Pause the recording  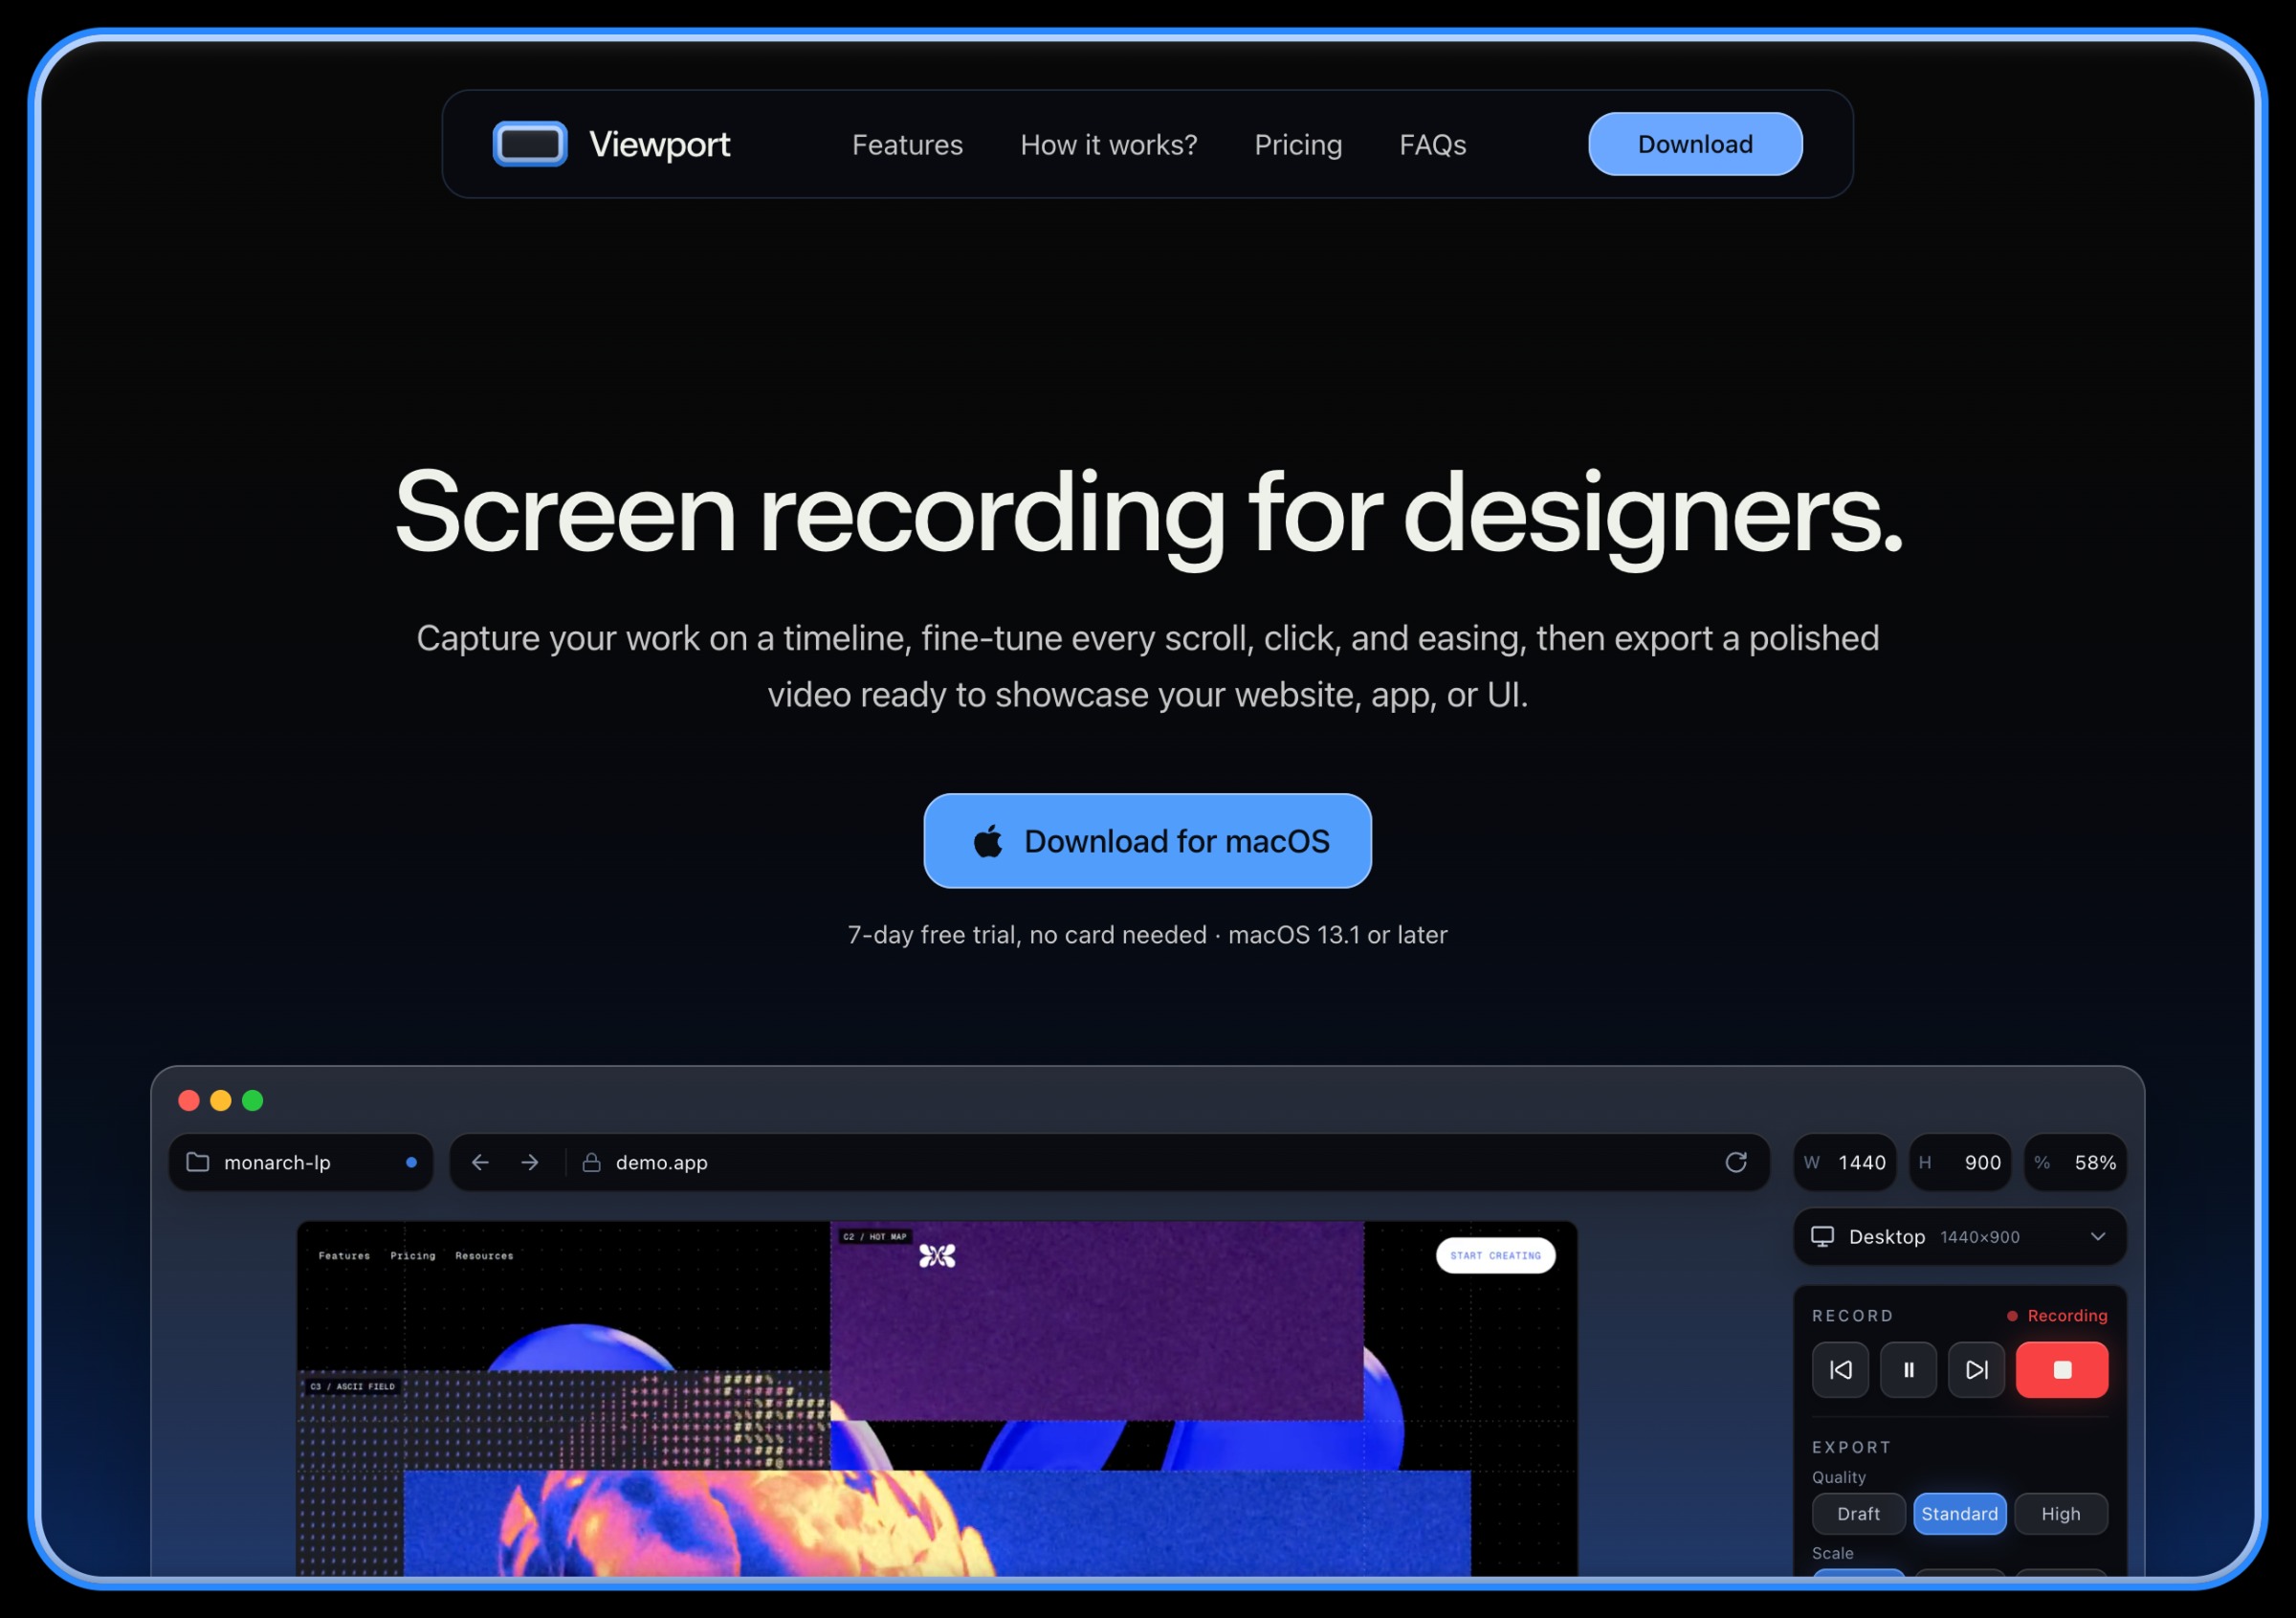(1908, 1370)
